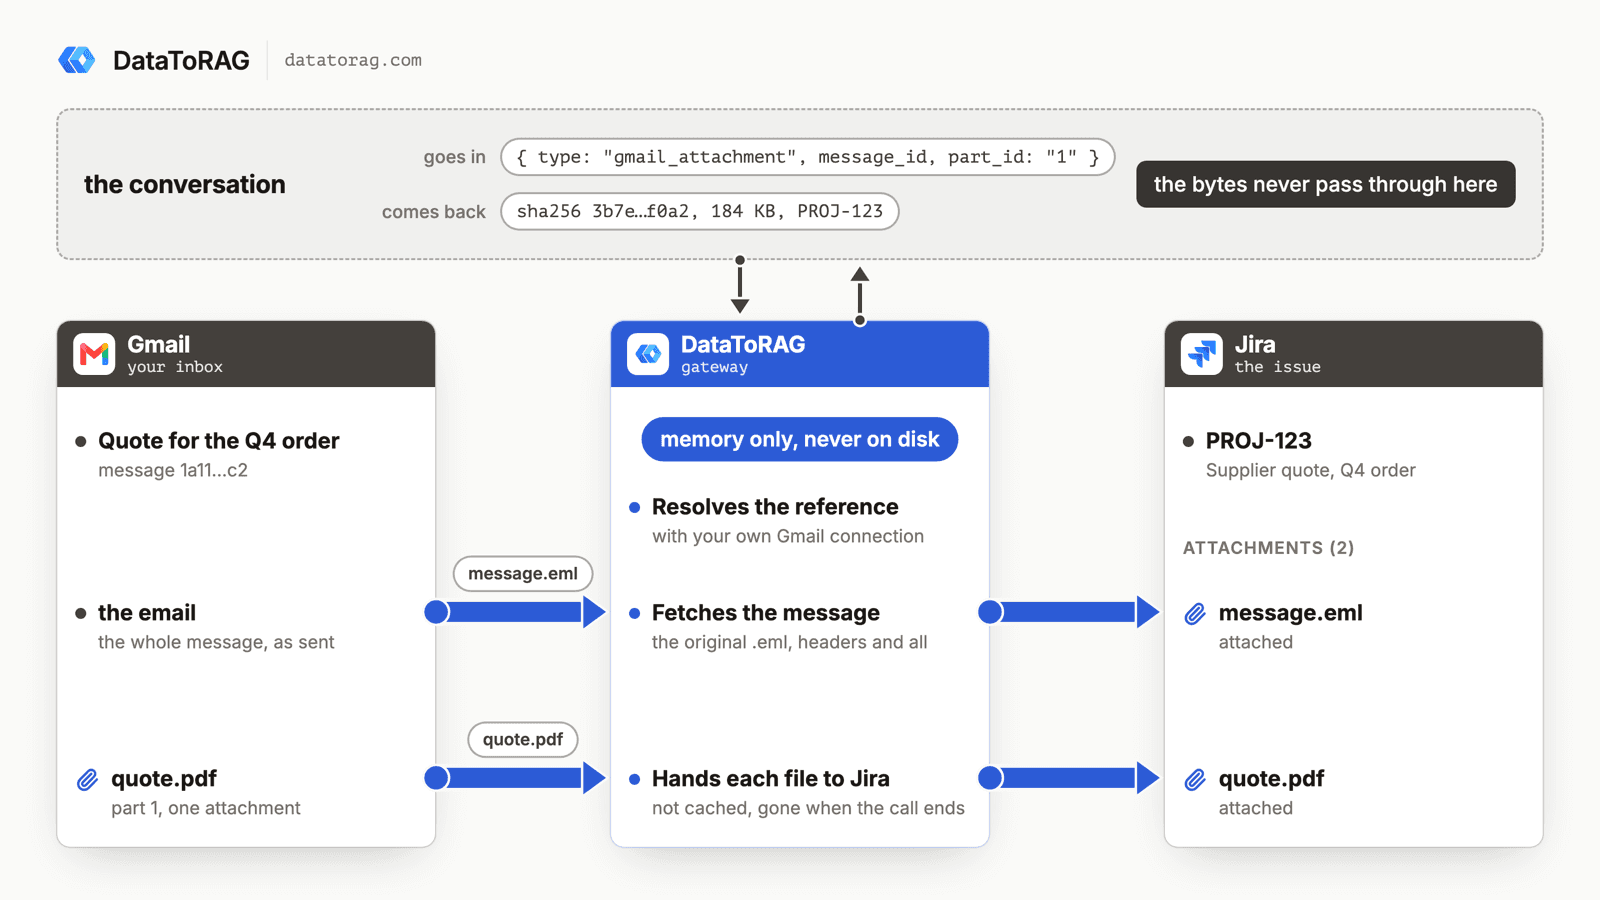The width and height of the screenshot is (1600, 900).
Task: Click the "ATTACHMENTS (2)" section label
Action: [1269, 548]
